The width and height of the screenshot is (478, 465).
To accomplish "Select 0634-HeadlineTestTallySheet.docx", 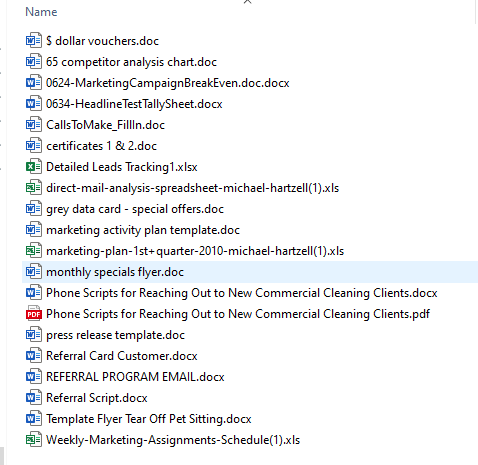I will pos(134,104).
